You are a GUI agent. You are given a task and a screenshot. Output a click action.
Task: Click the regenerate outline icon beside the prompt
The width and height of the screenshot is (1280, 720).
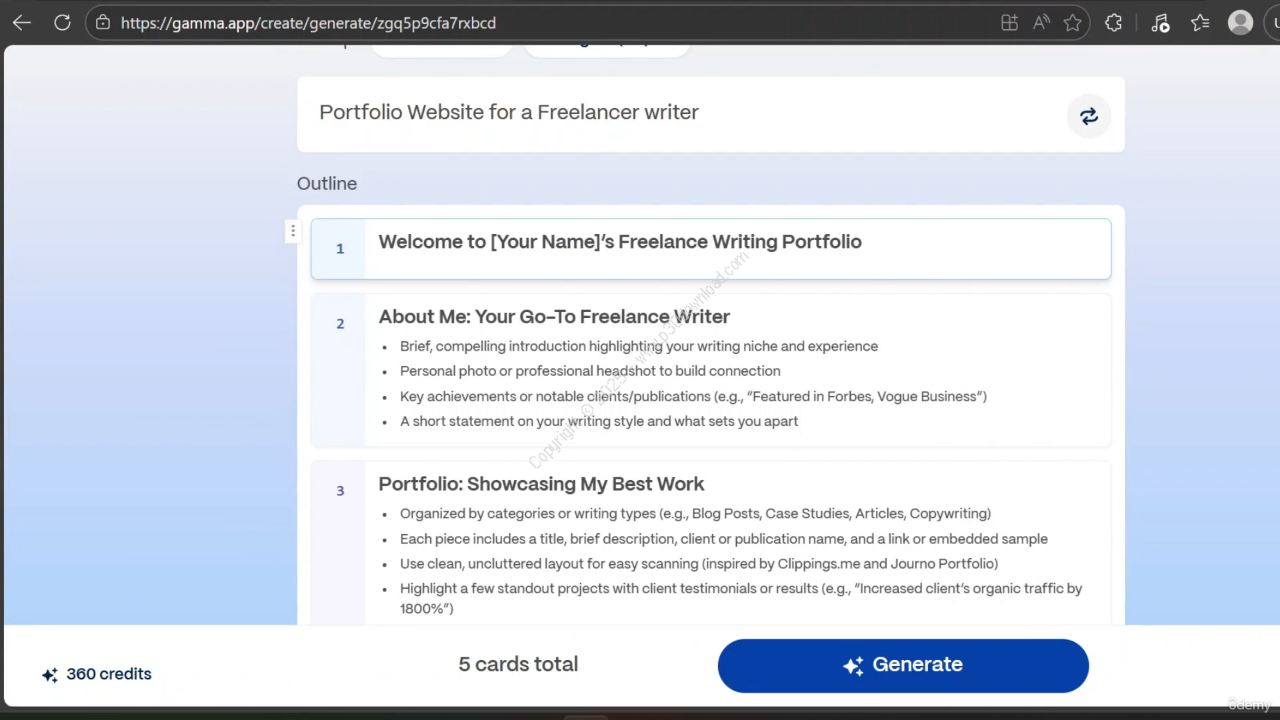point(1088,116)
